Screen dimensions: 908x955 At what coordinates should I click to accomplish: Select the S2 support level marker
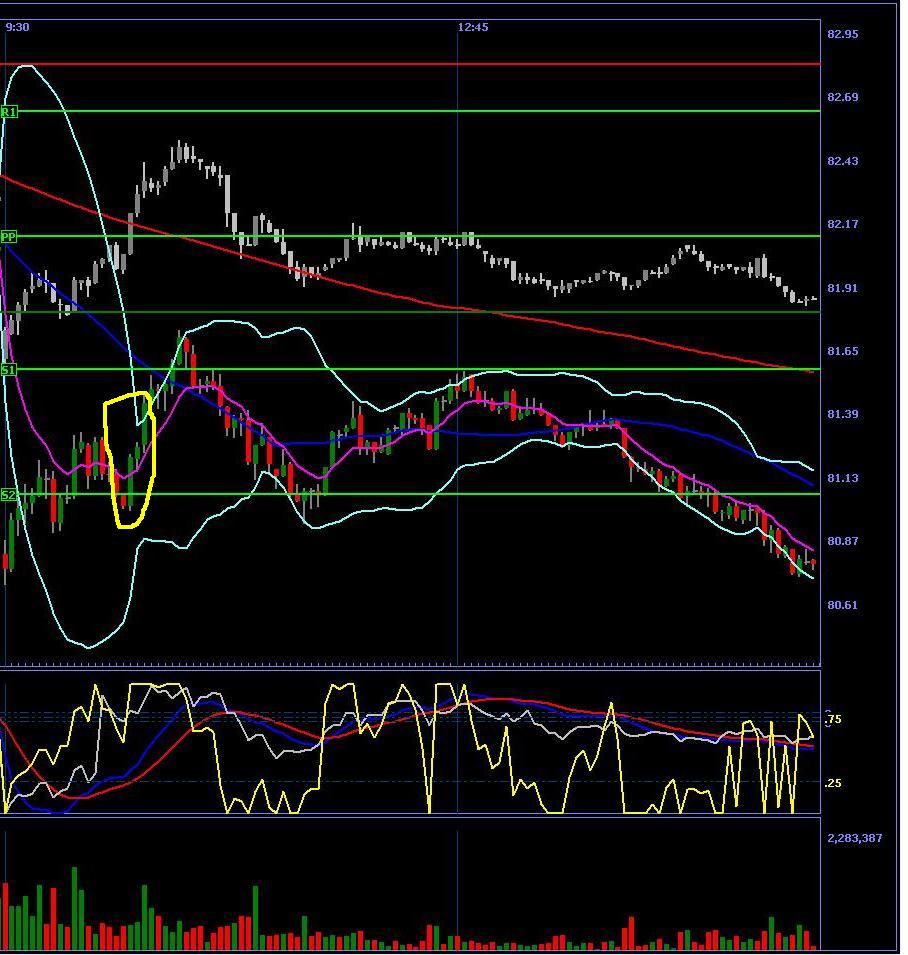click(x=9, y=495)
